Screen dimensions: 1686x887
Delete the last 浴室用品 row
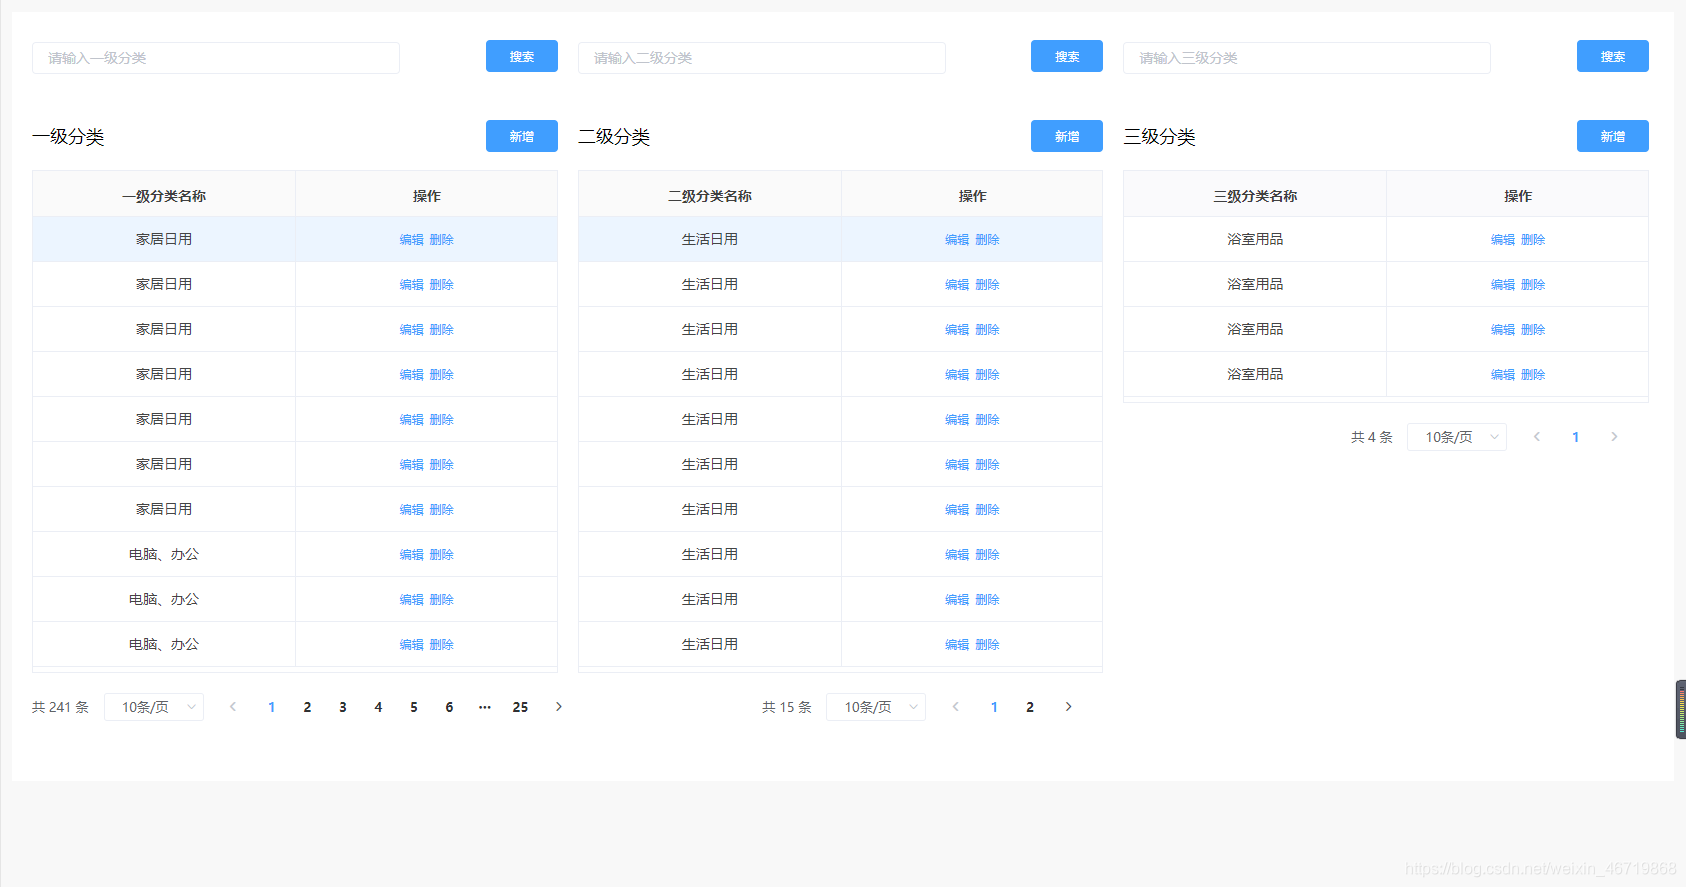(1533, 375)
